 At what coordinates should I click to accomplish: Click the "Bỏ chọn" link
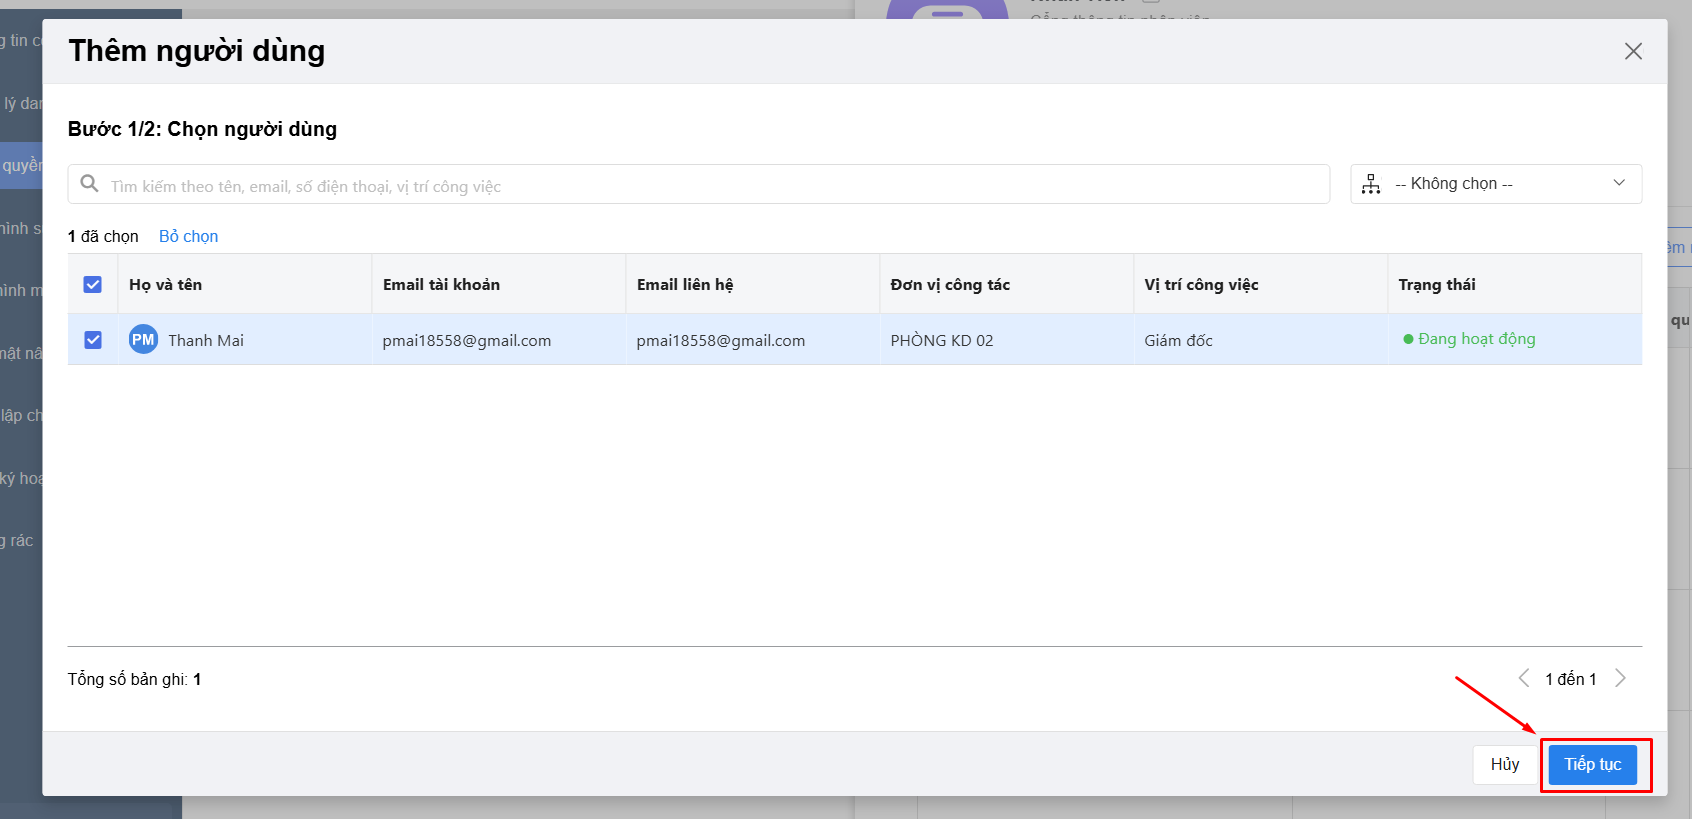188,236
